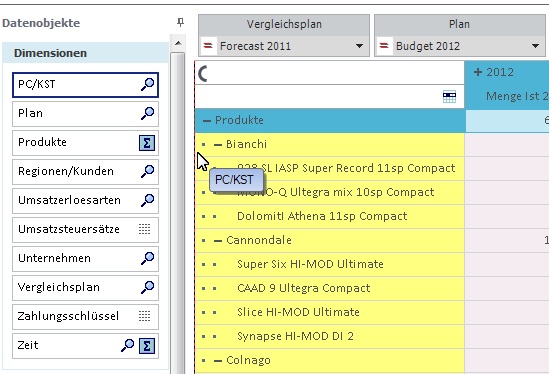This screenshot has height=374, width=549.
Task: Open the Forecast 2011 dropdown arrow
Action: pyautogui.click(x=359, y=46)
